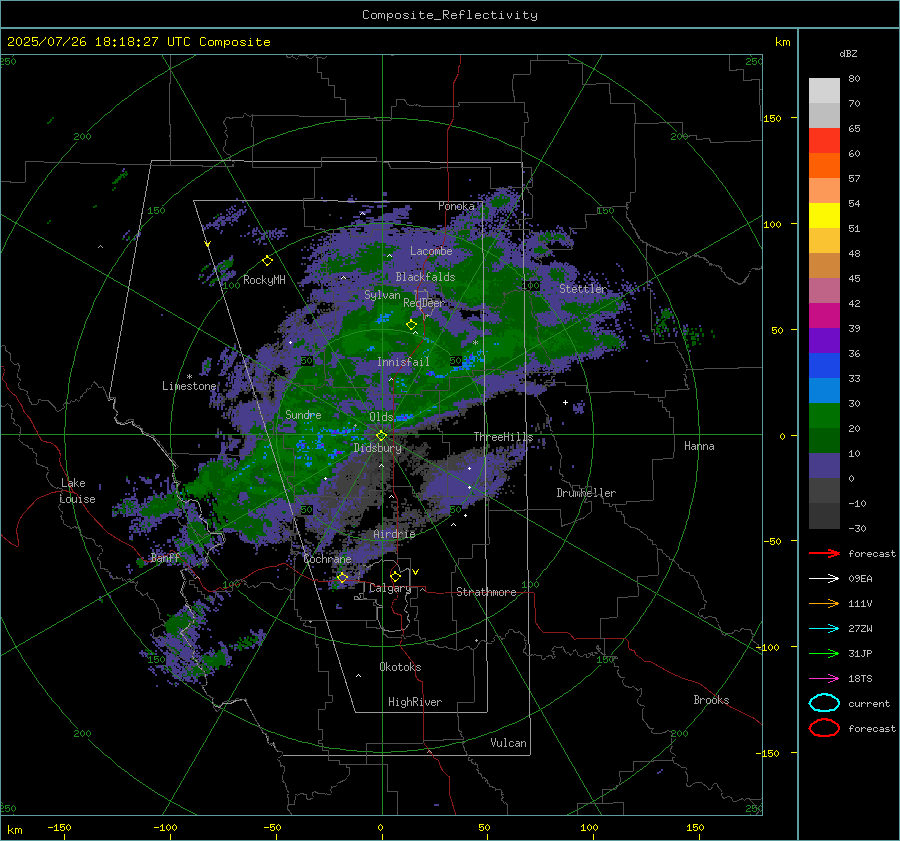Click the orange 57–60 dBZ color swatch

click(824, 166)
